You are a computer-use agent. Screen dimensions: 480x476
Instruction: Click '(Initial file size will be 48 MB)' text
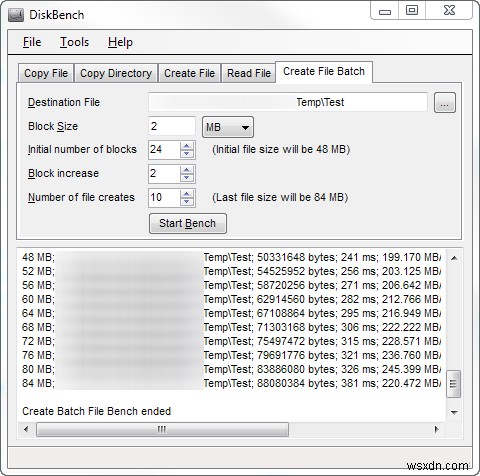pyautogui.click(x=281, y=149)
